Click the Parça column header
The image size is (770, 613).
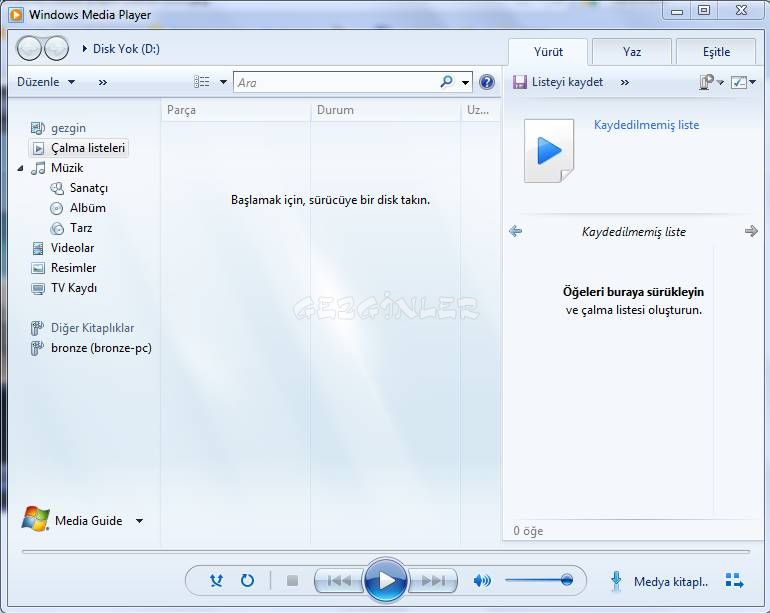click(x=236, y=110)
